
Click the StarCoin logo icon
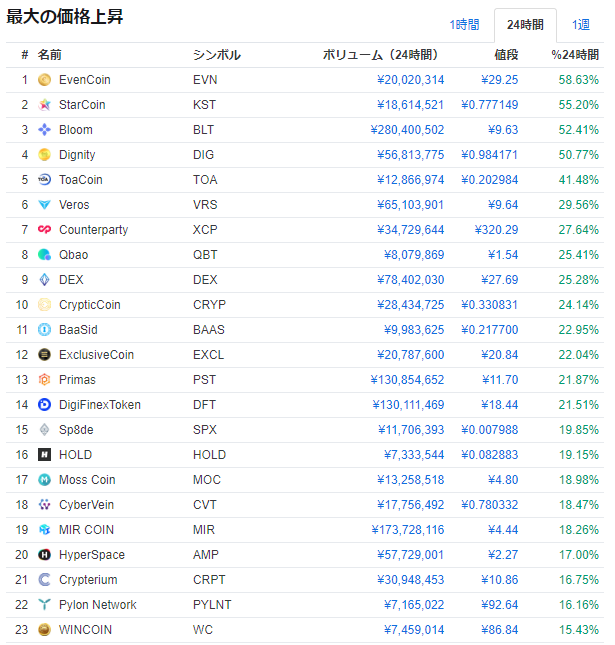point(44,105)
